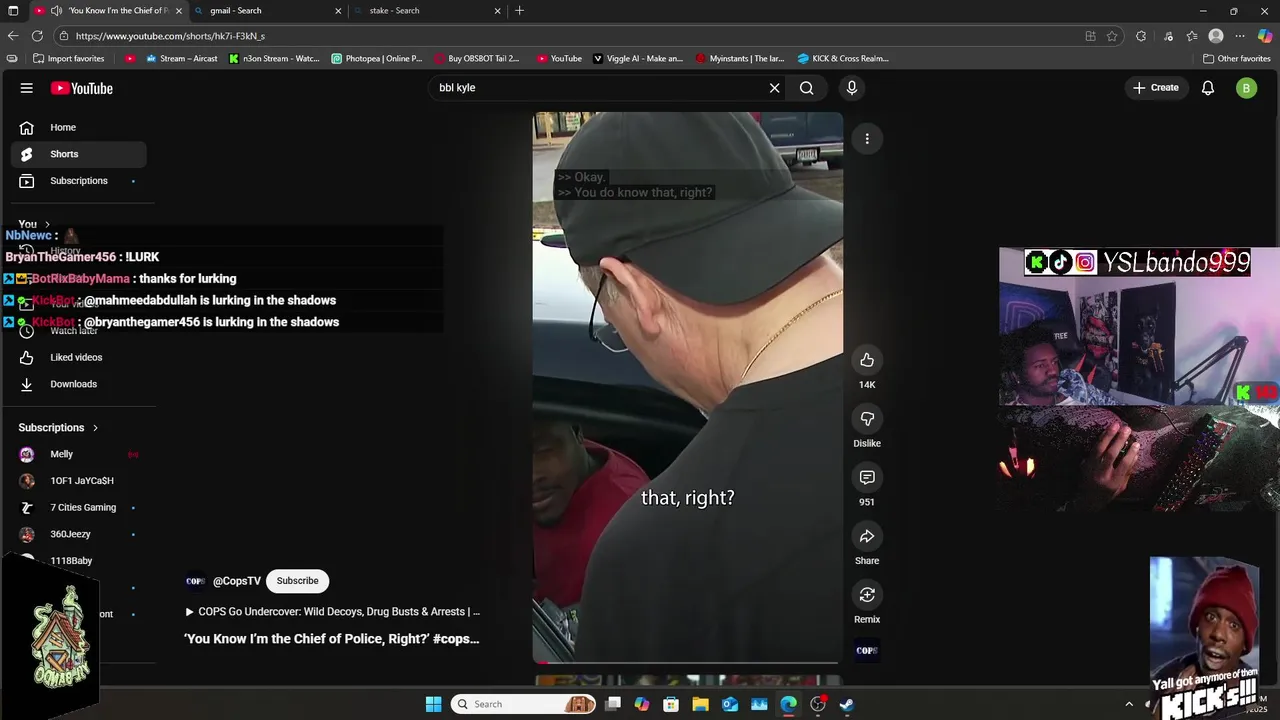Screen dimensions: 1280x720
Task: Open the tab actions menu in the top-left corner
Action: tap(13, 11)
